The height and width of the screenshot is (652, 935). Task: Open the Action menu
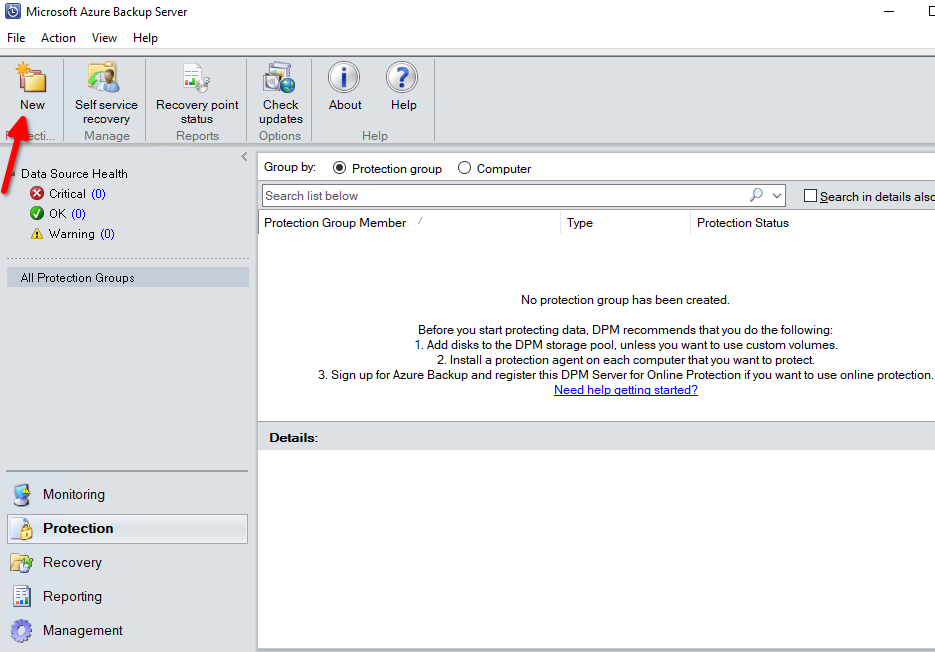[x=58, y=38]
